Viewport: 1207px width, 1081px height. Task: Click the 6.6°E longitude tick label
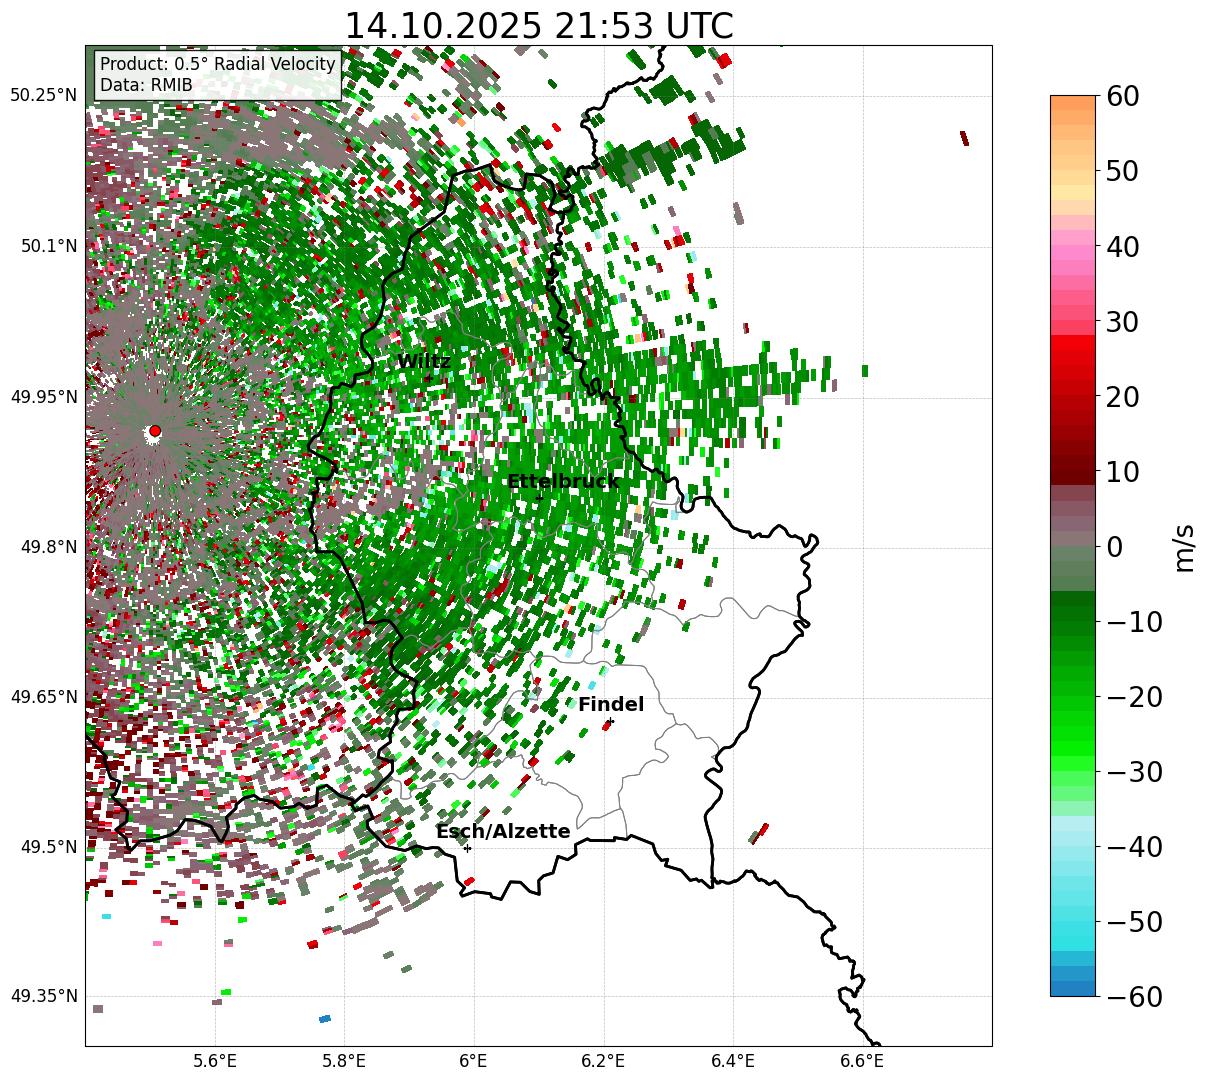pos(863,1062)
